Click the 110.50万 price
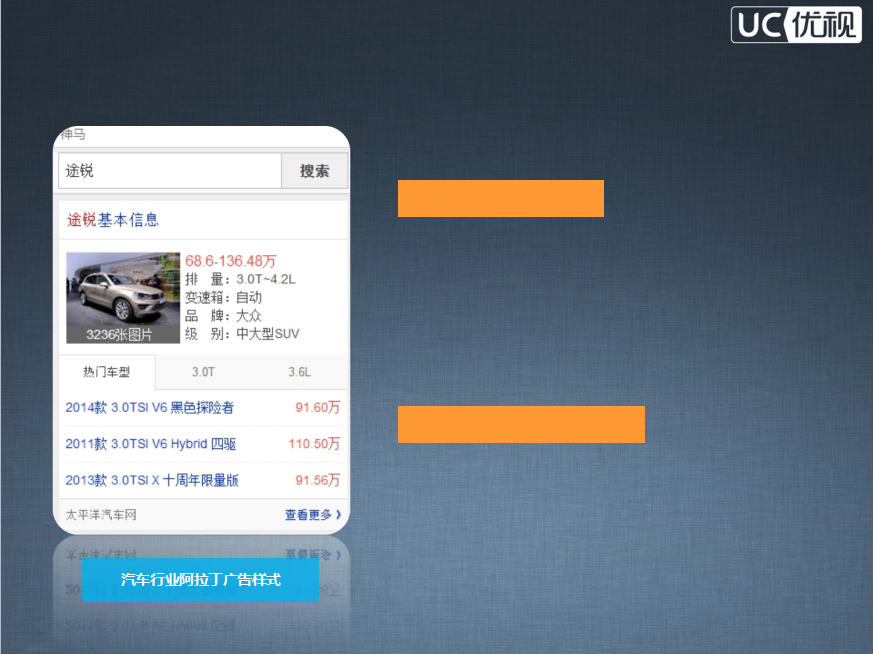Viewport: 873px width, 654px height. [314, 444]
